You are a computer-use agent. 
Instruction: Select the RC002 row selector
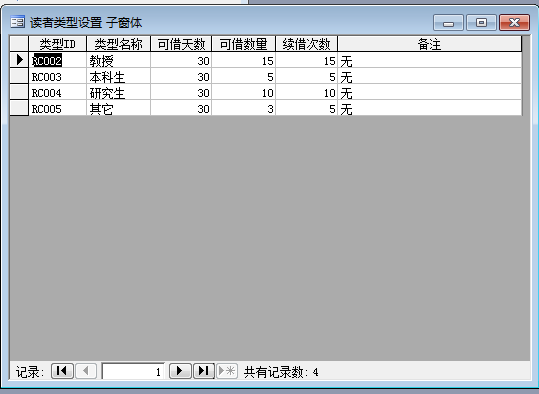pos(19,60)
